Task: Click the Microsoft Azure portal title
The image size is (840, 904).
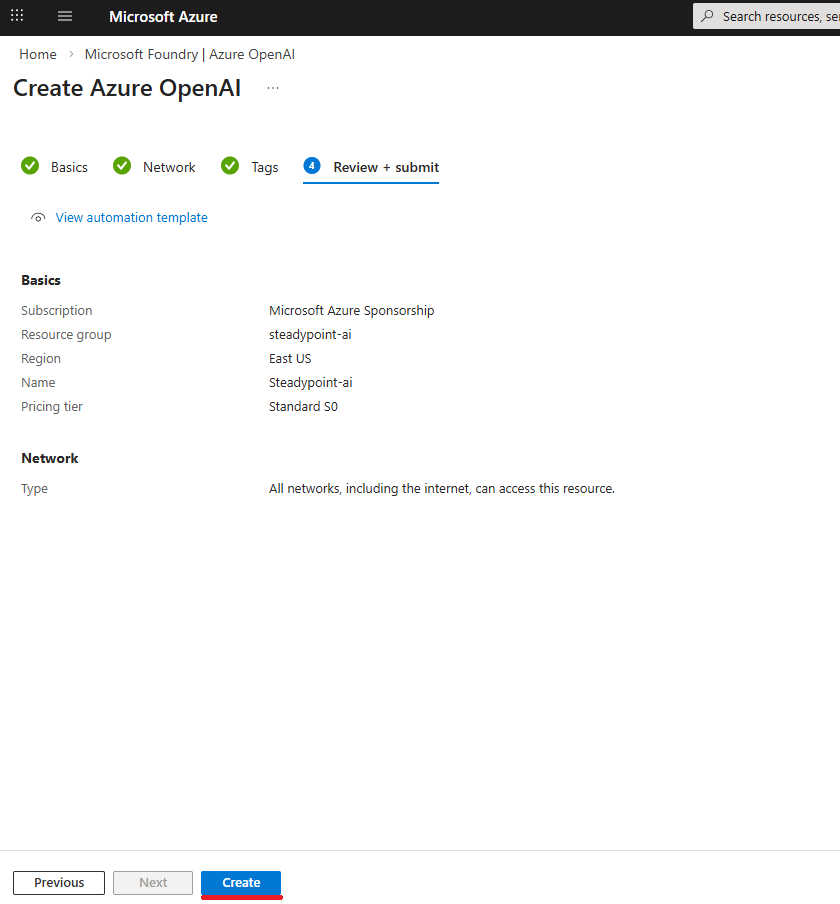Action: pyautogui.click(x=163, y=17)
